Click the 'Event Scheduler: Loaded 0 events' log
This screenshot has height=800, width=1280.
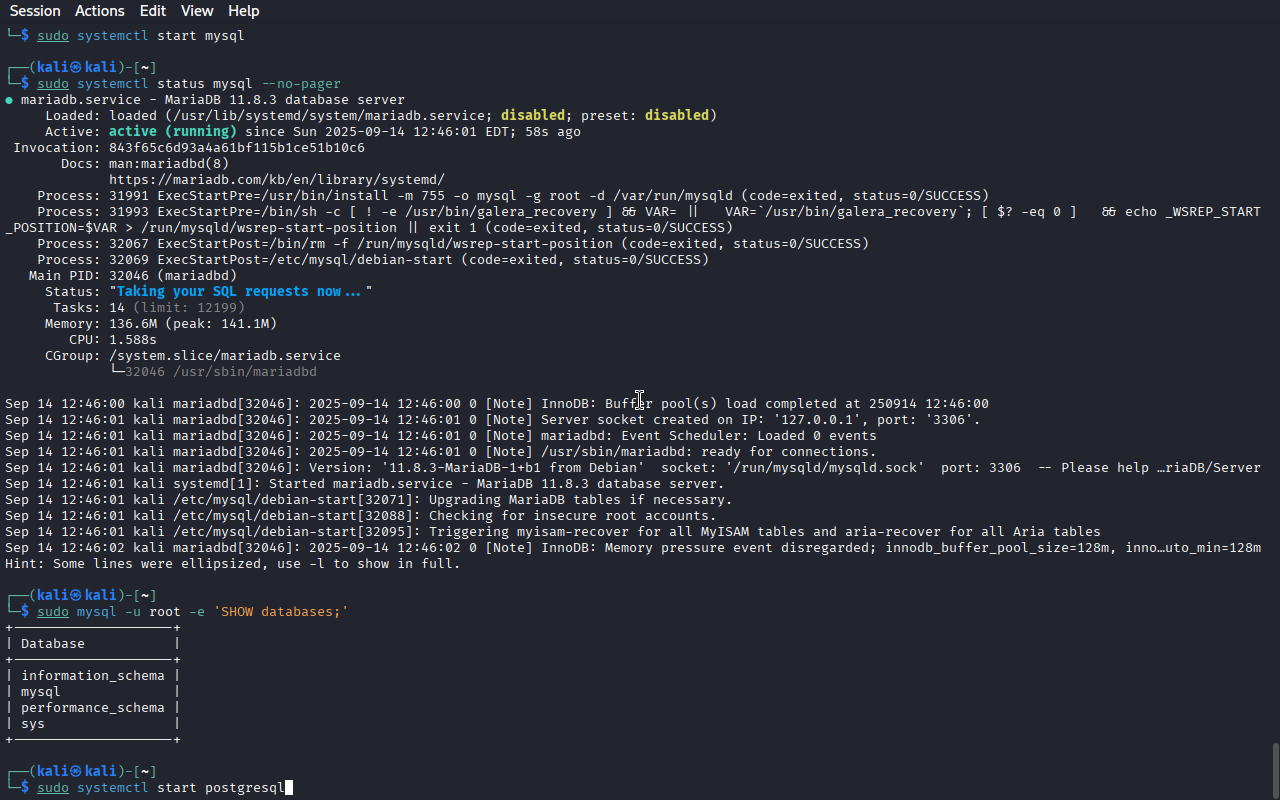point(441,435)
